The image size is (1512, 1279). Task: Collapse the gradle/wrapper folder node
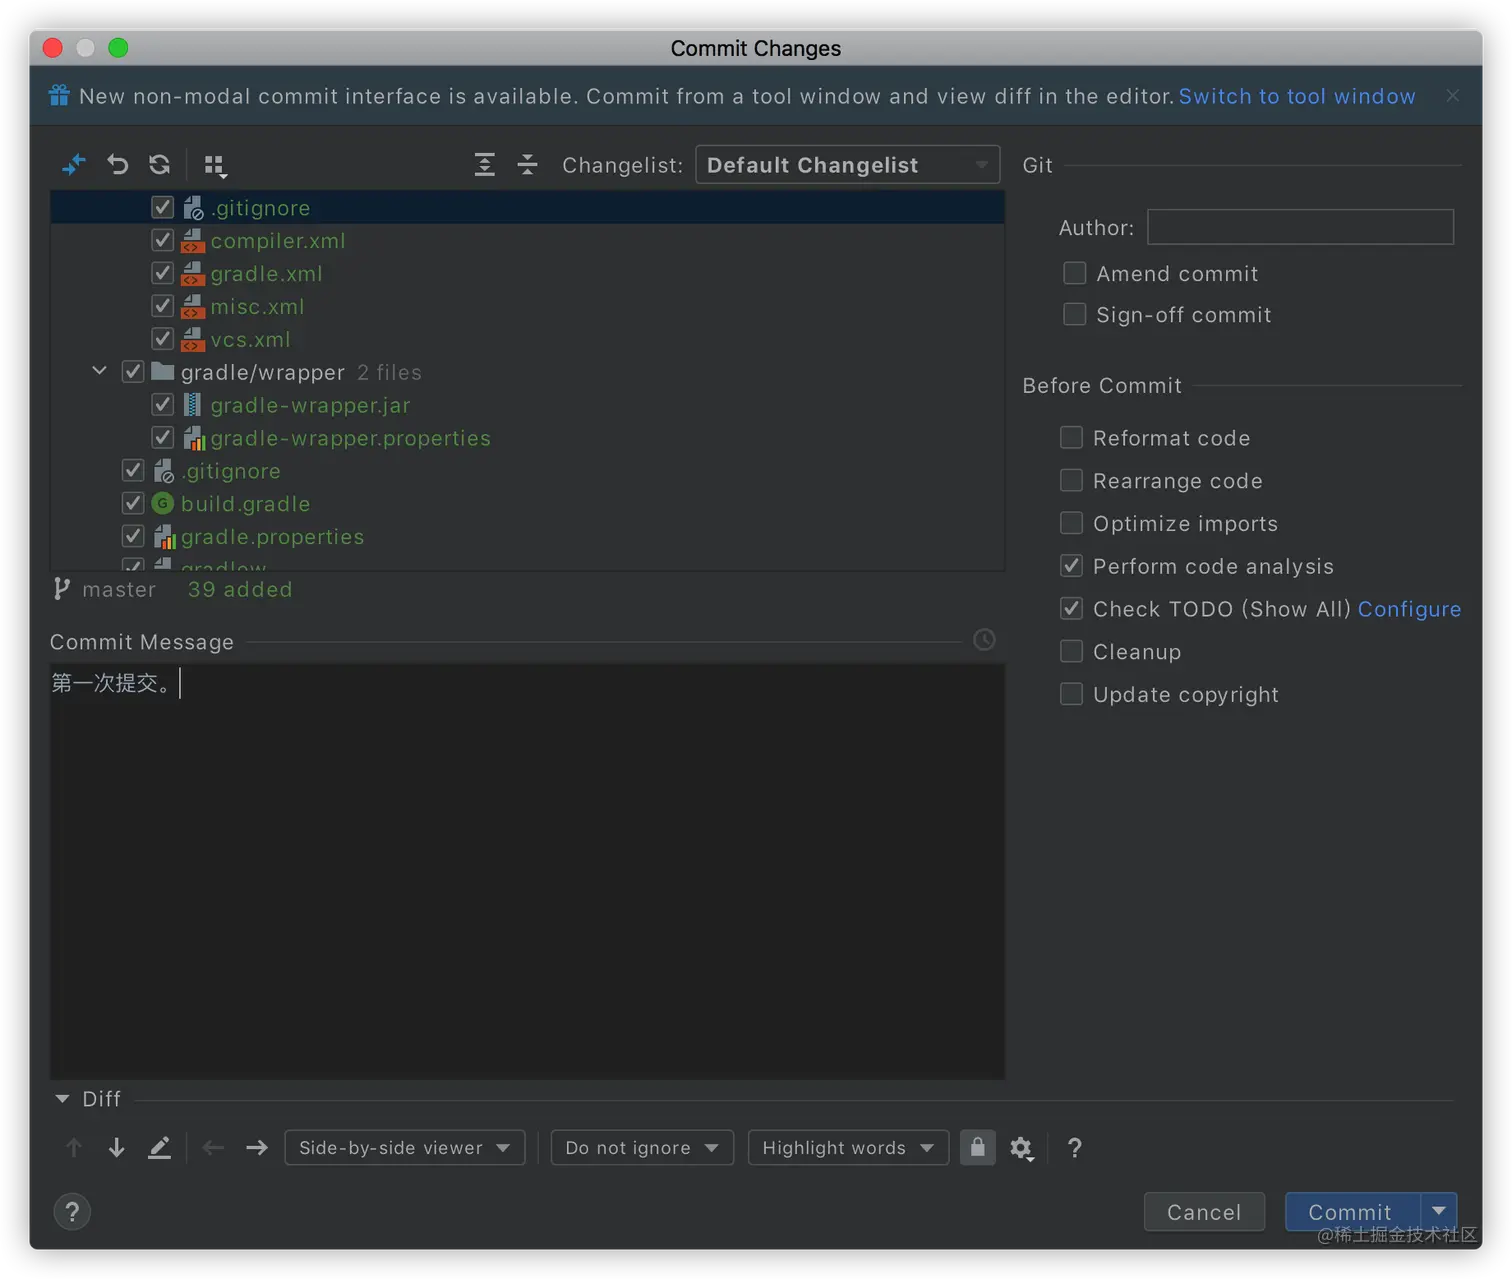tap(100, 371)
